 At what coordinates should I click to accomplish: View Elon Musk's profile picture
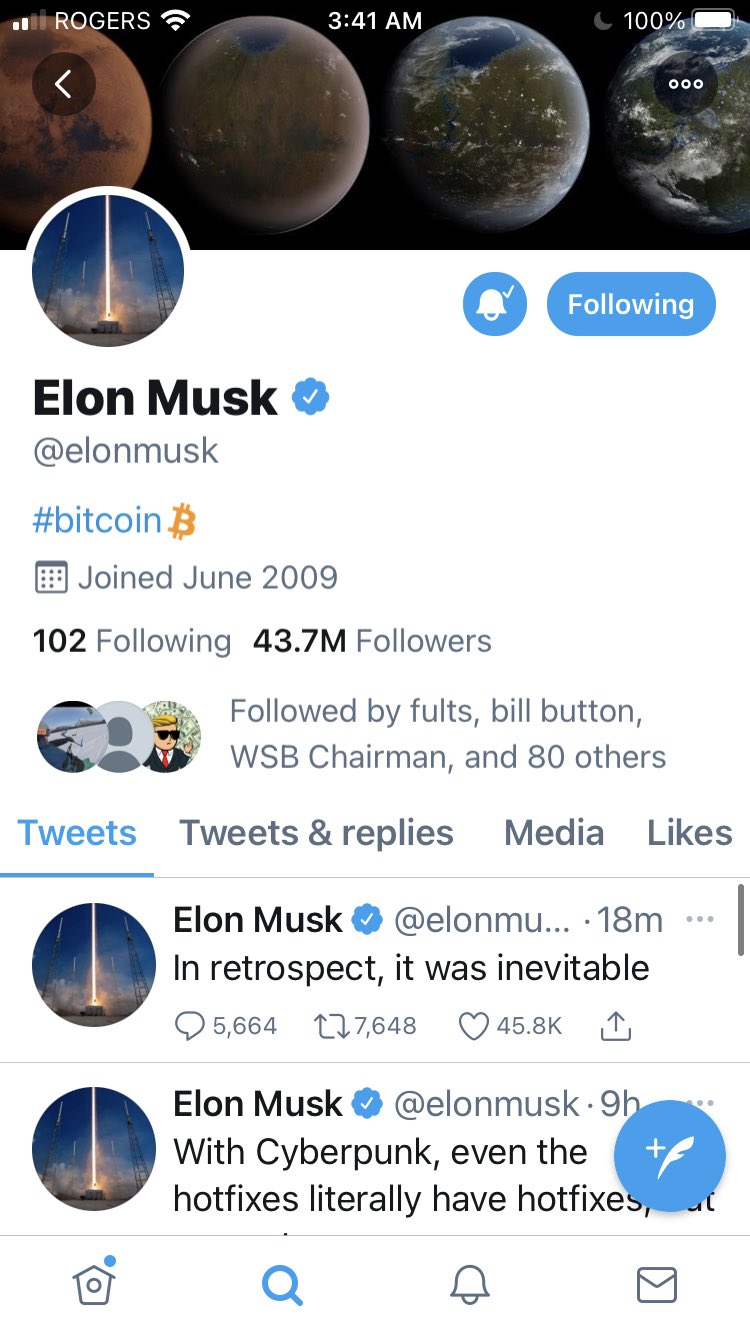(108, 270)
